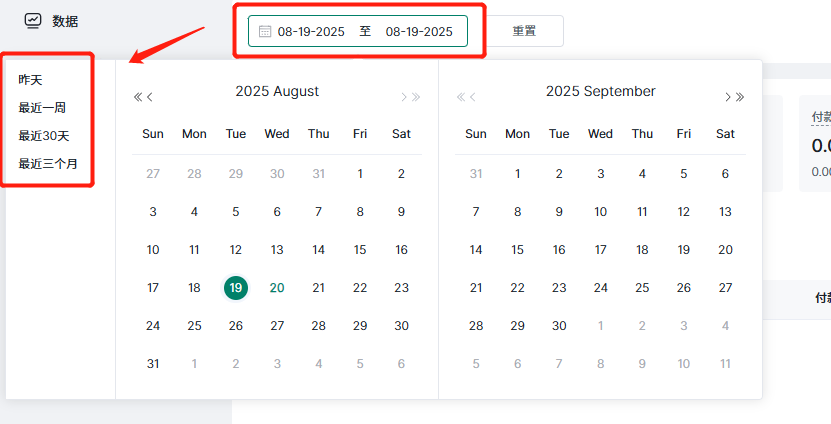
Task: Click the start date 08-19-2025 field
Action: click(311, 32)
